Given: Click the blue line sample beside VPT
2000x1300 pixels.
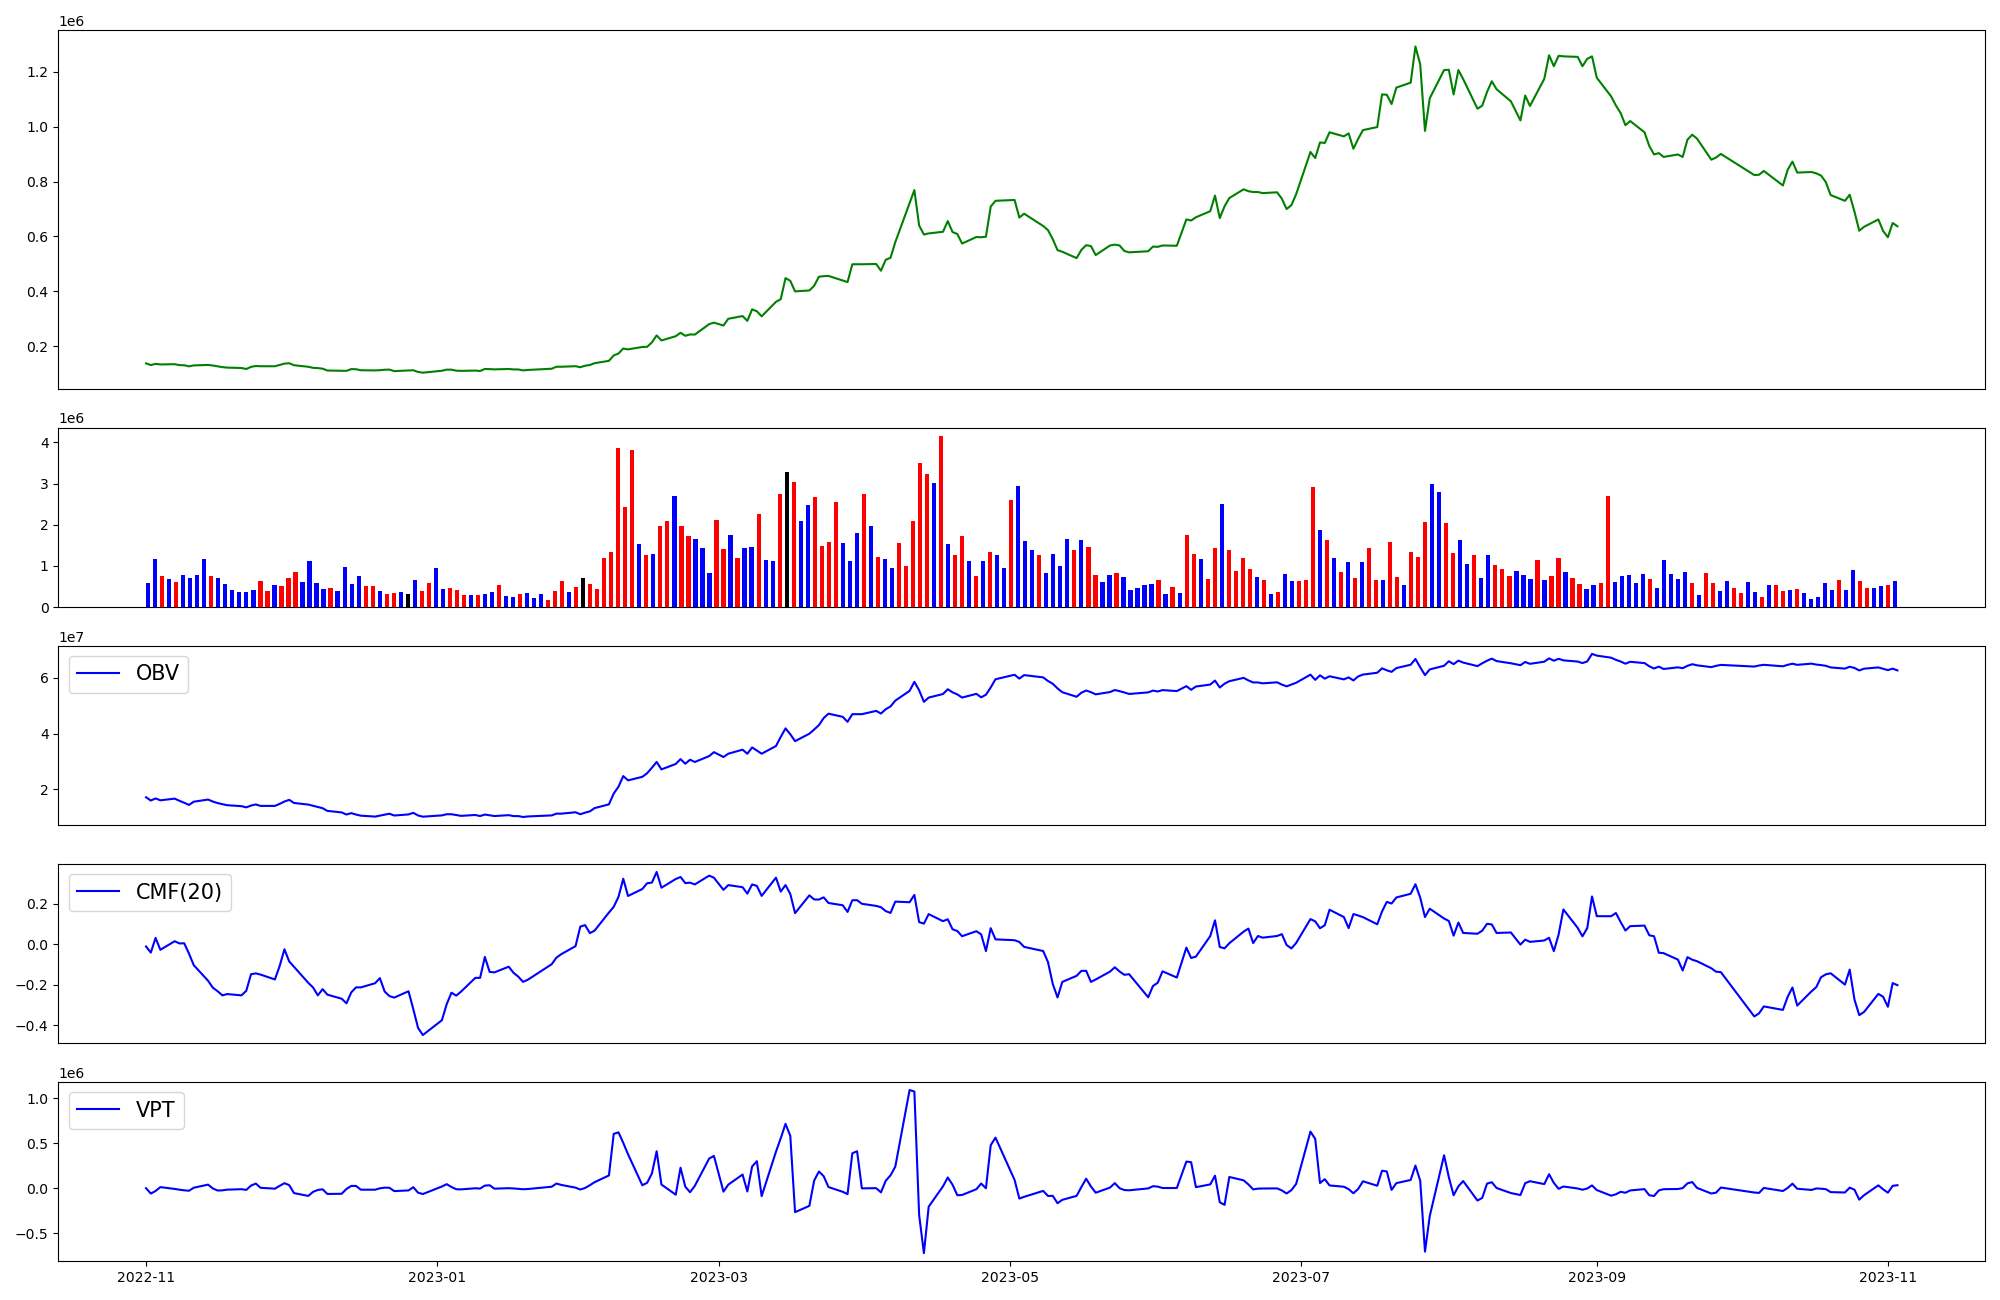Looking at the screenshot, I should (x=98, y=1110).
